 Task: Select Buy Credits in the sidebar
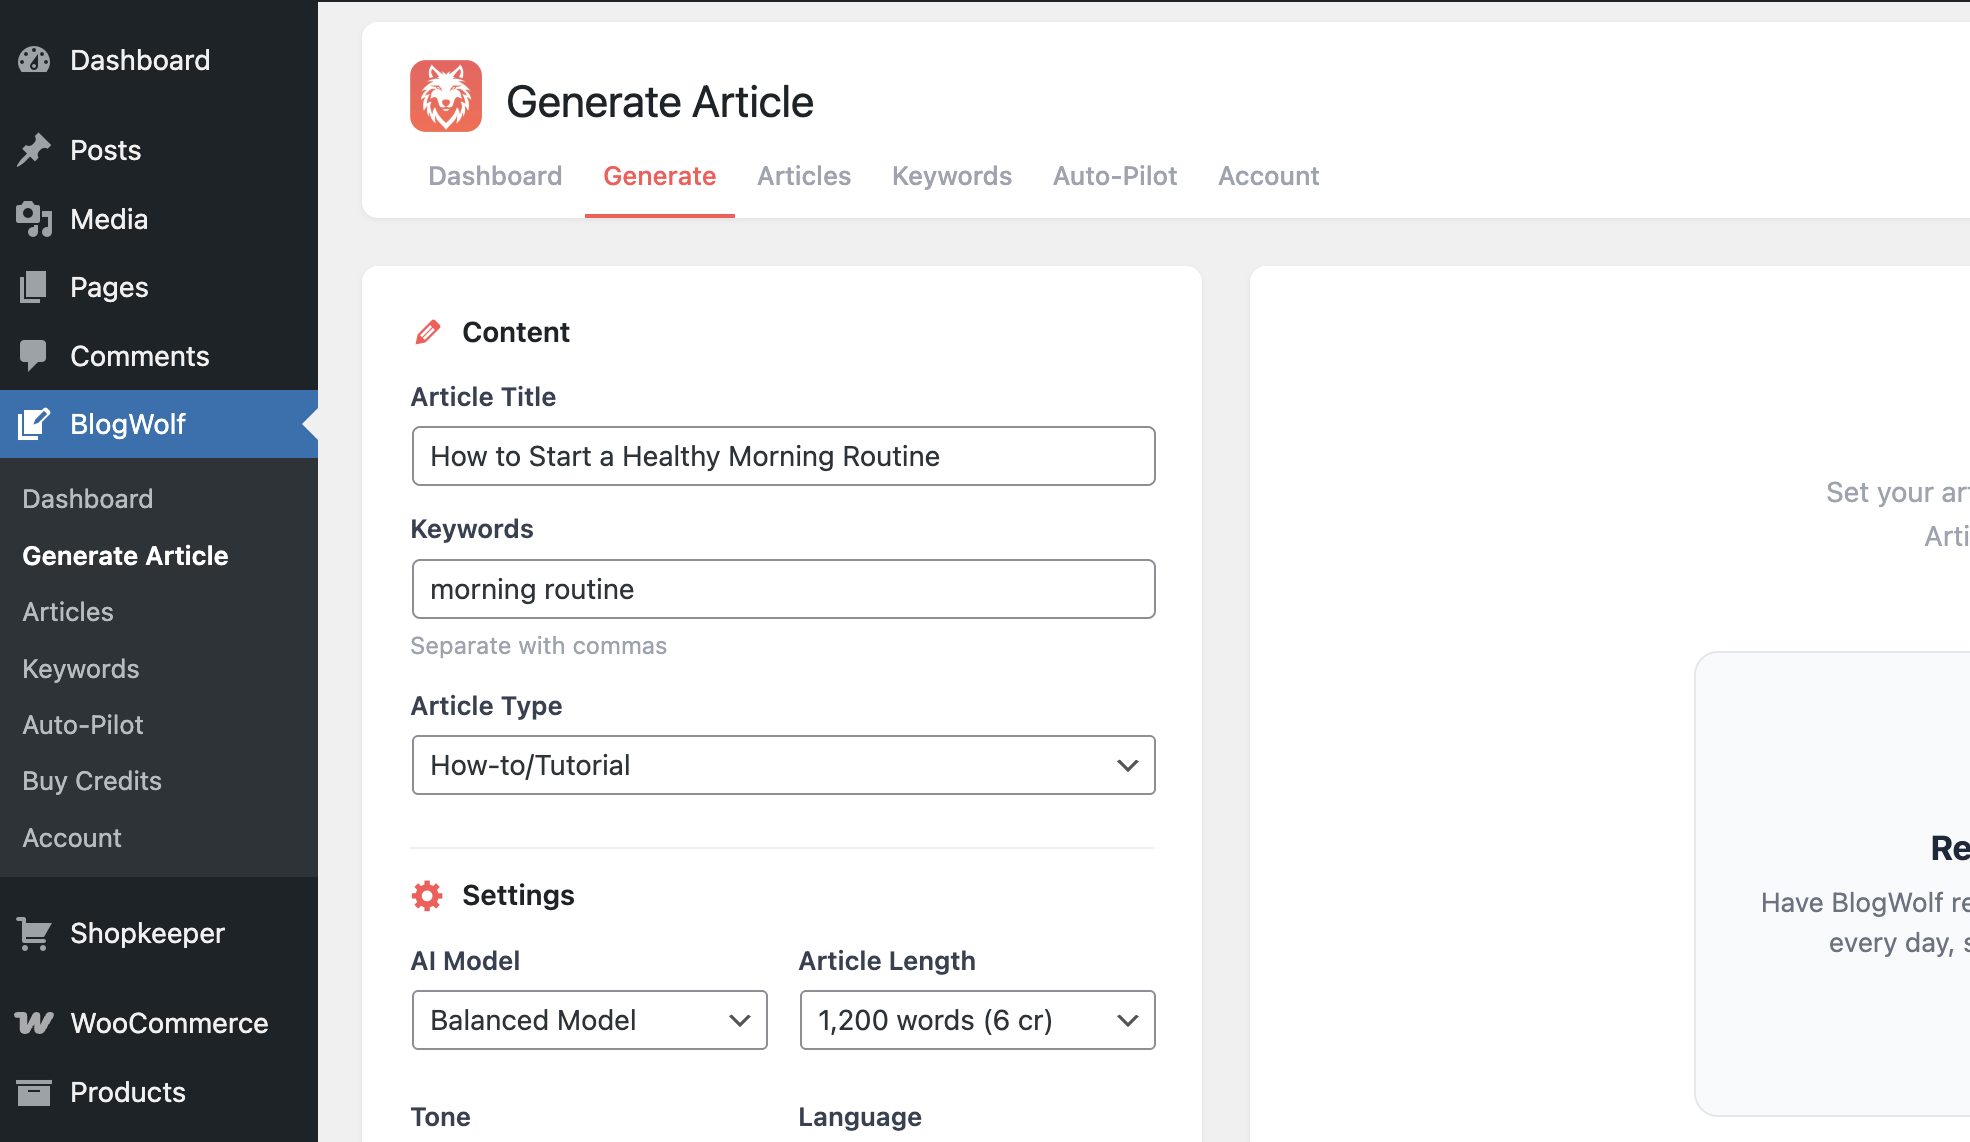coord(91,781)
